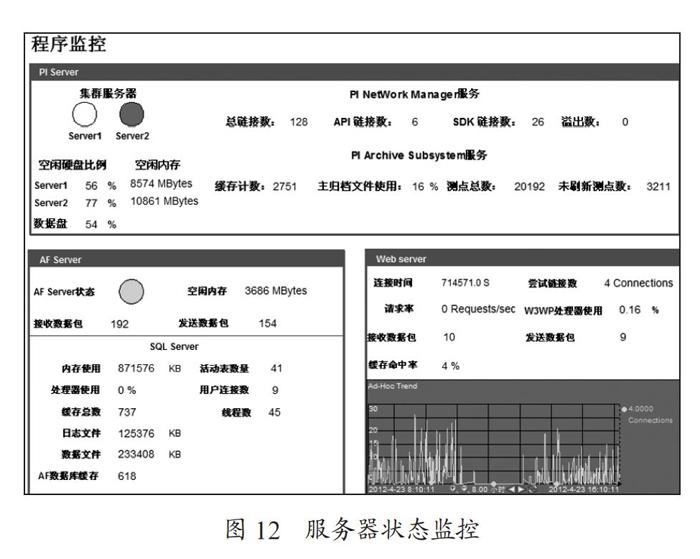This screenshot has height=559, width=700.
Task: Click the AF Server status indicator circle
Action: (131, 292)
